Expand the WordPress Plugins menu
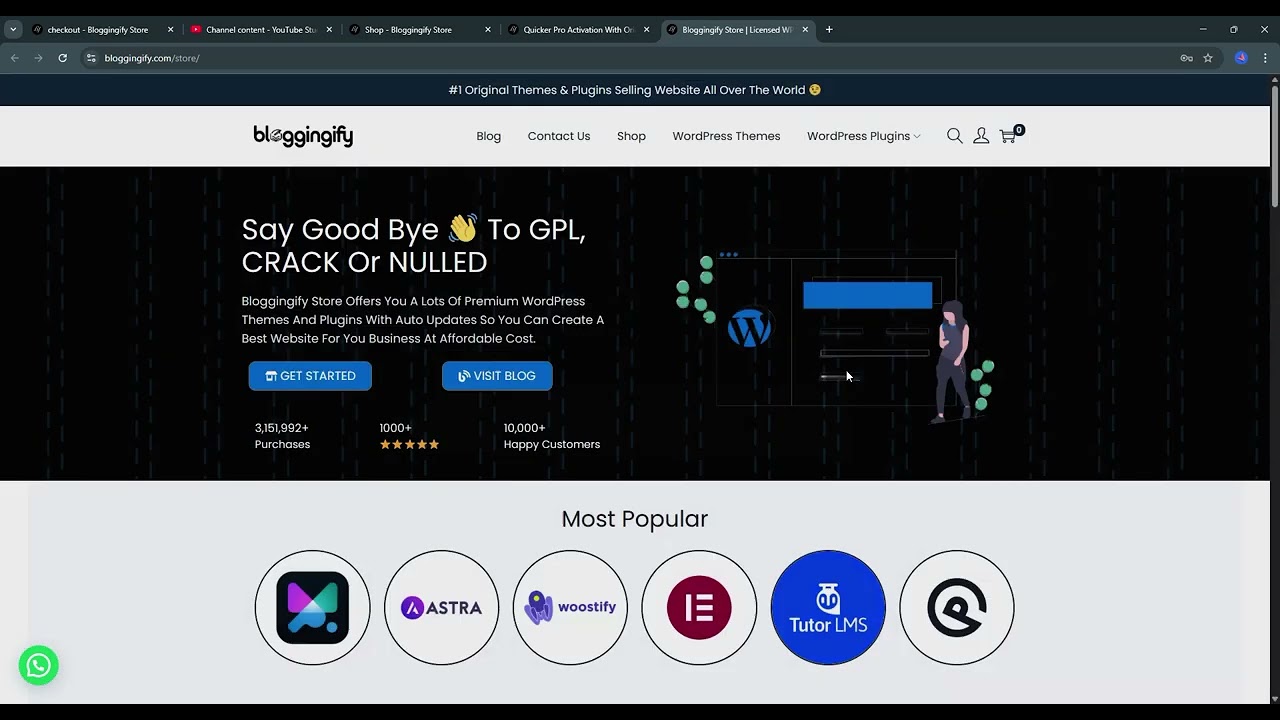This screenshot has width=1280, height=720. click(864, 136)
